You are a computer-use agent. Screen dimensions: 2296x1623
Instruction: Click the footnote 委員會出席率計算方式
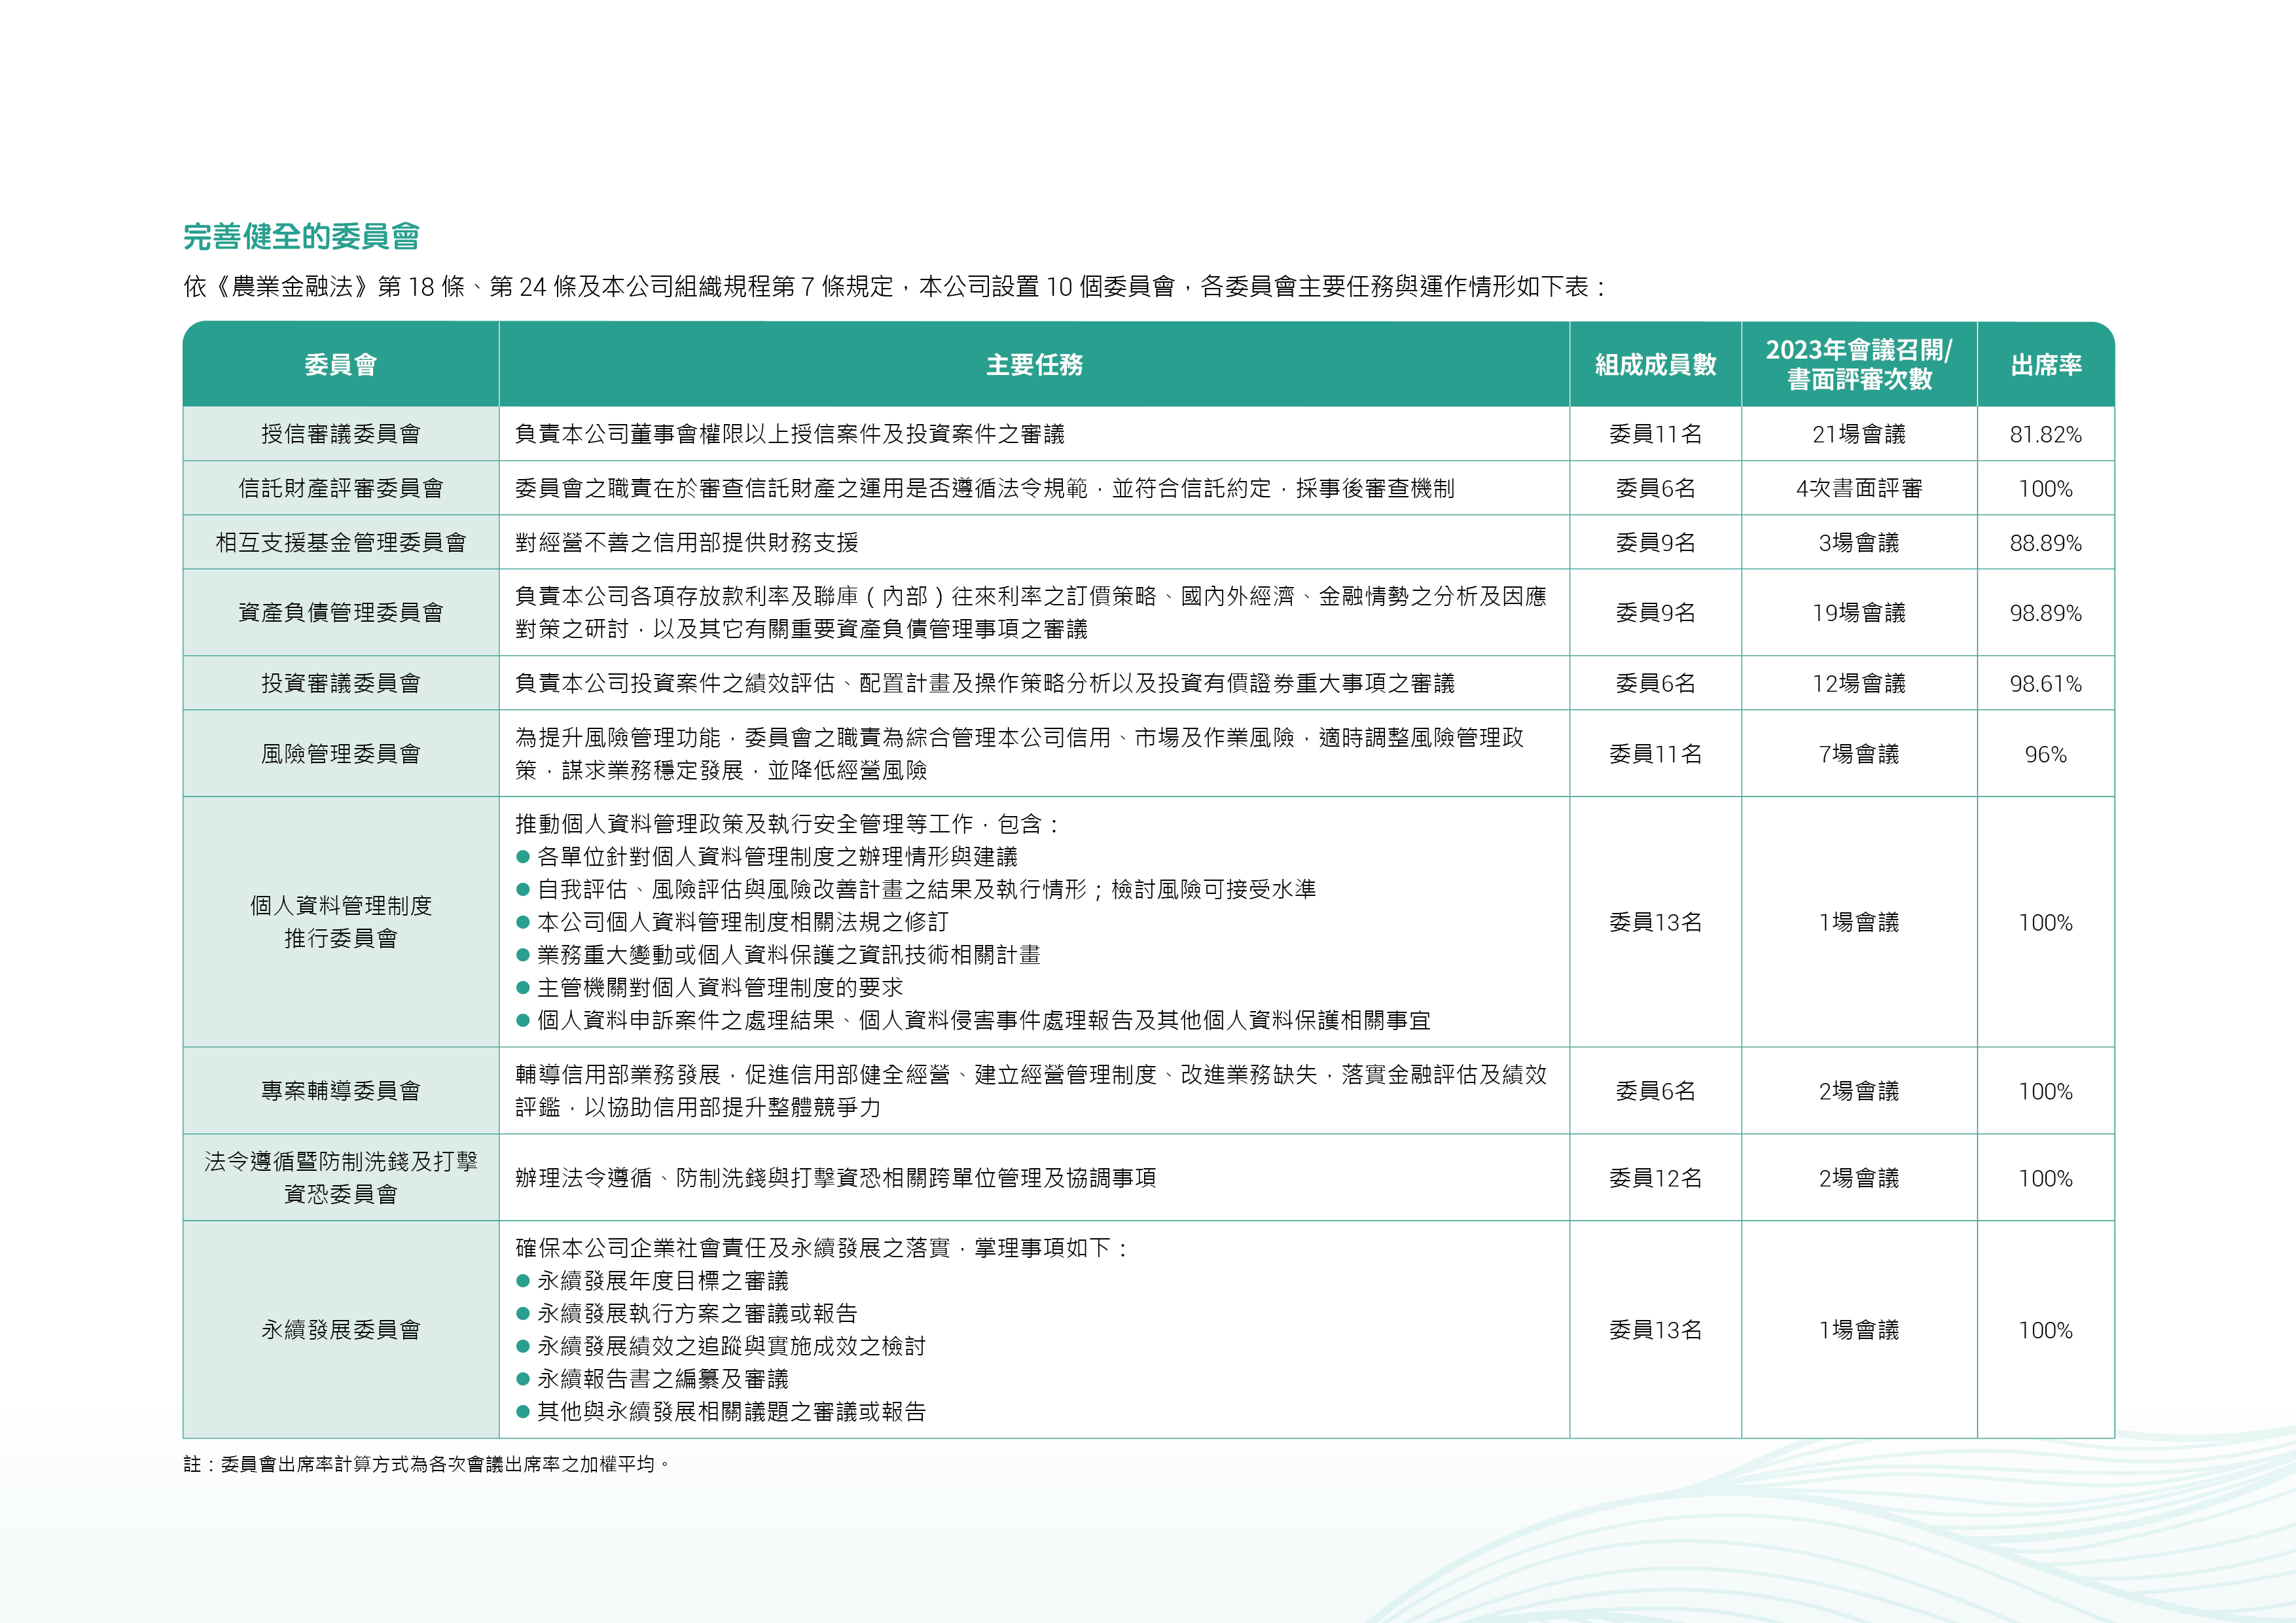click(427, 1464)
